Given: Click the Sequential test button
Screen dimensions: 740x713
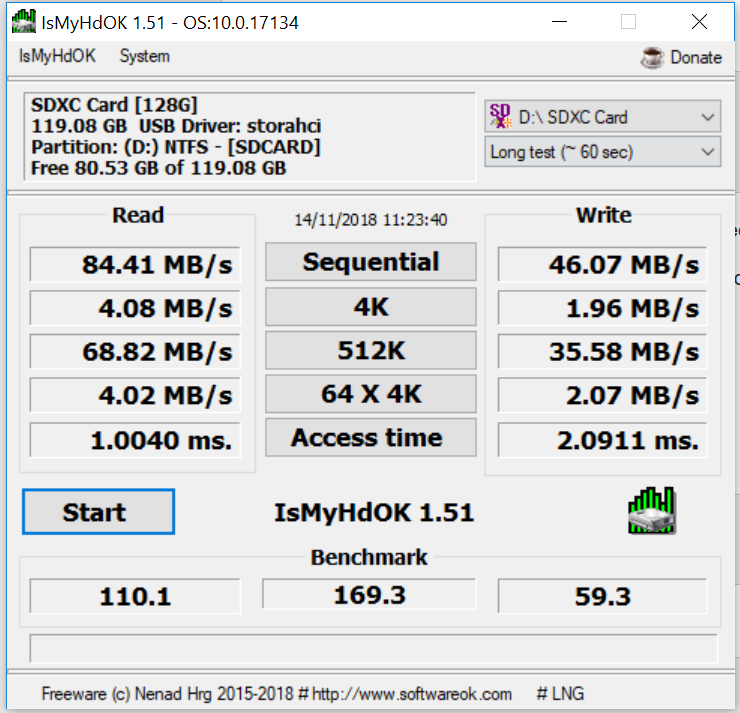Looking at the screenshot, I should coord(371,262).
